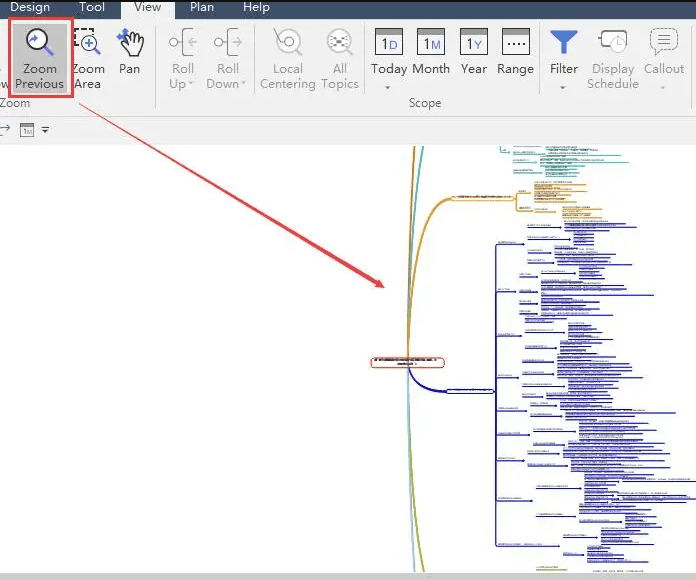Expand the Today dropdown arrow

coord(388,87)
